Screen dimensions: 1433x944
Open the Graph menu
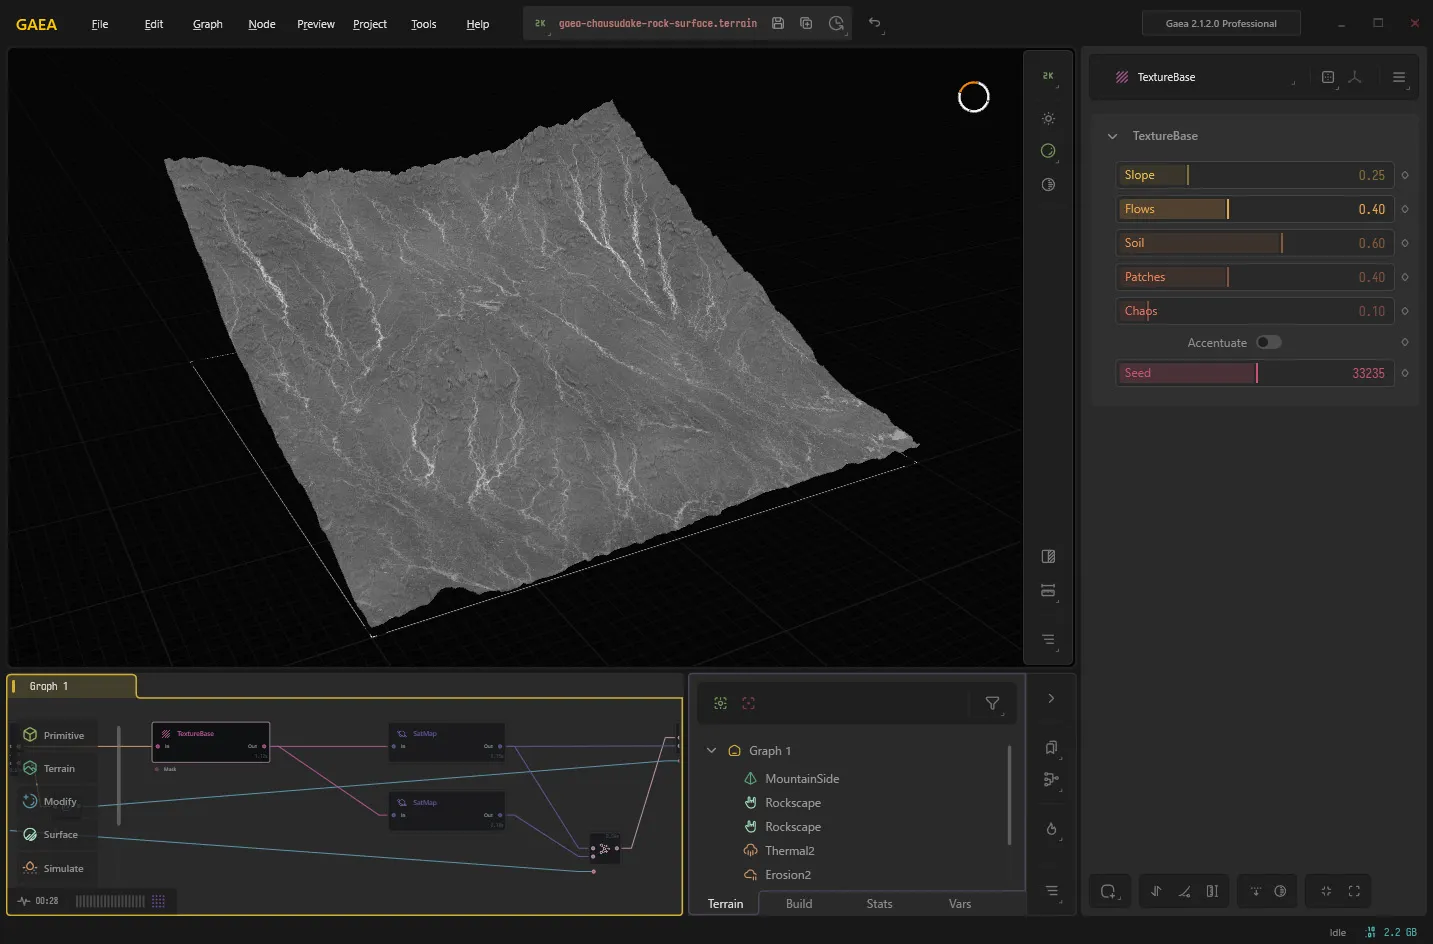click(208, 24)
